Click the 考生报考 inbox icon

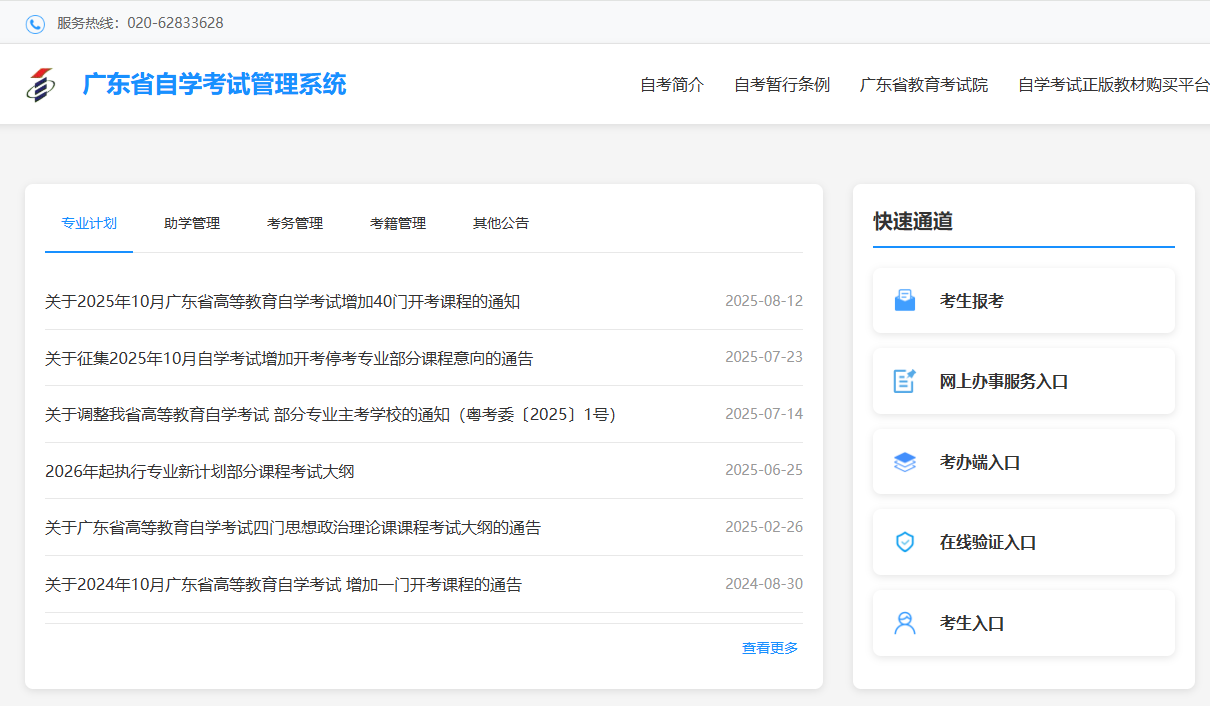pos(904,301)
